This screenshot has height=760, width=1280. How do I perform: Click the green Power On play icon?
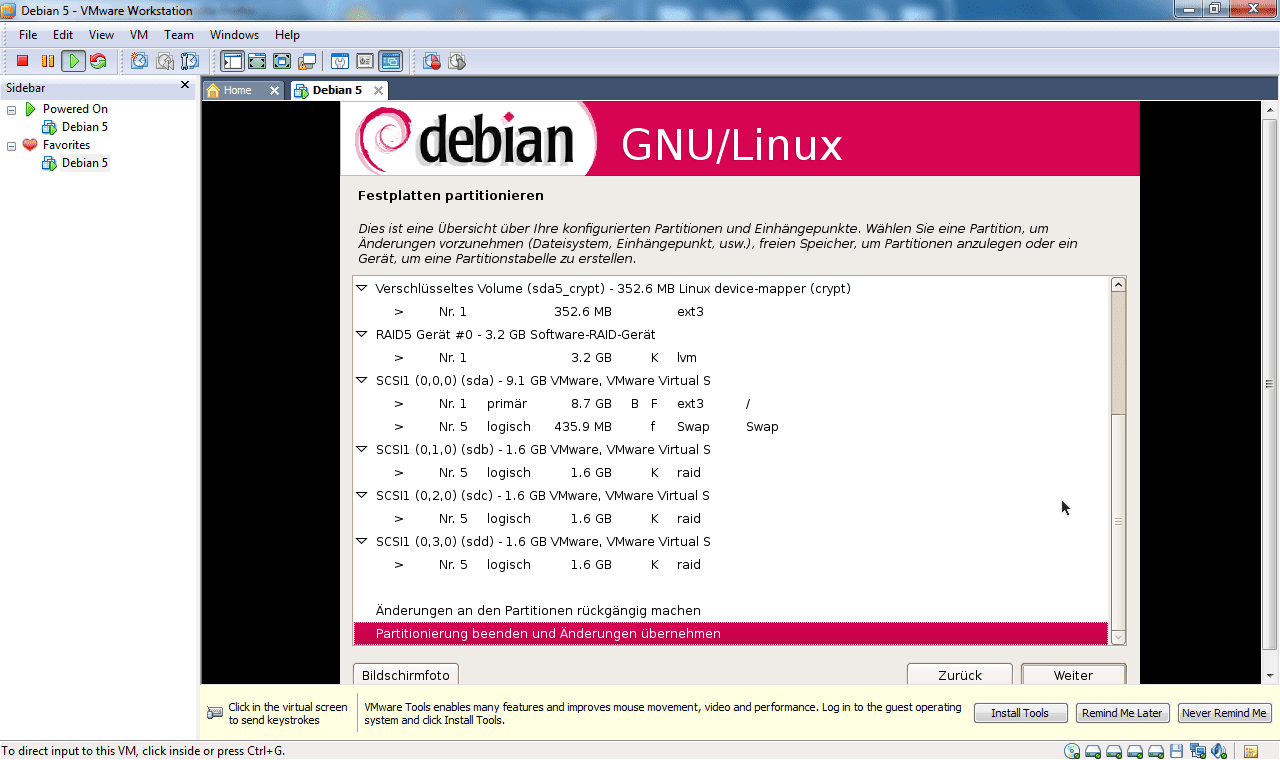coord(73,61)
